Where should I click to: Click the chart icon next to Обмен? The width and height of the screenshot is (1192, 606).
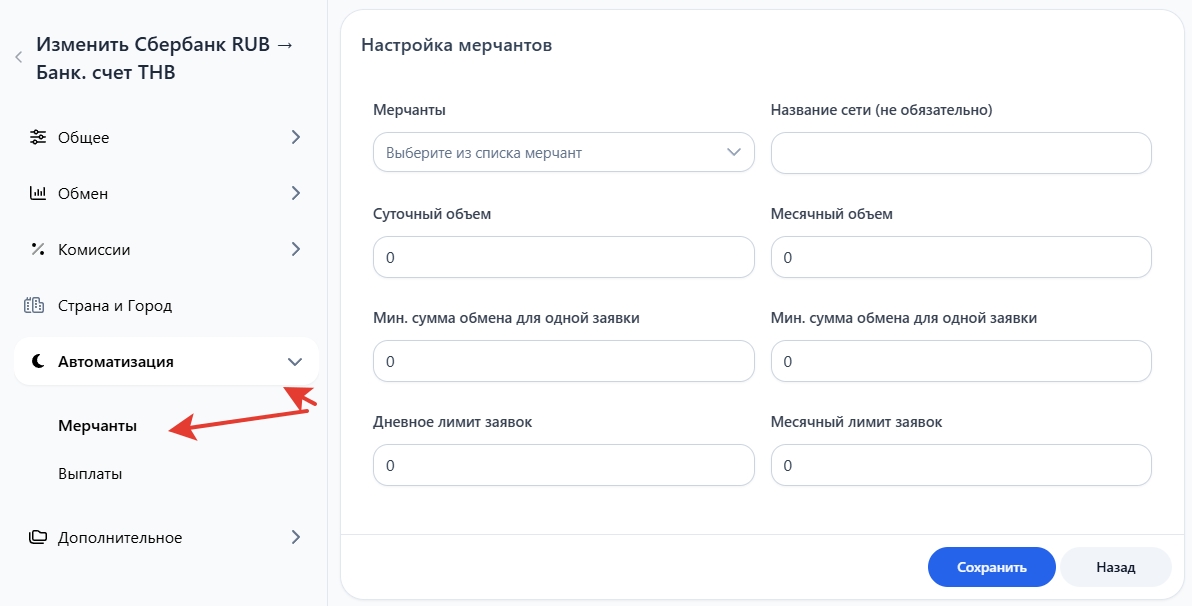[38, 193]
